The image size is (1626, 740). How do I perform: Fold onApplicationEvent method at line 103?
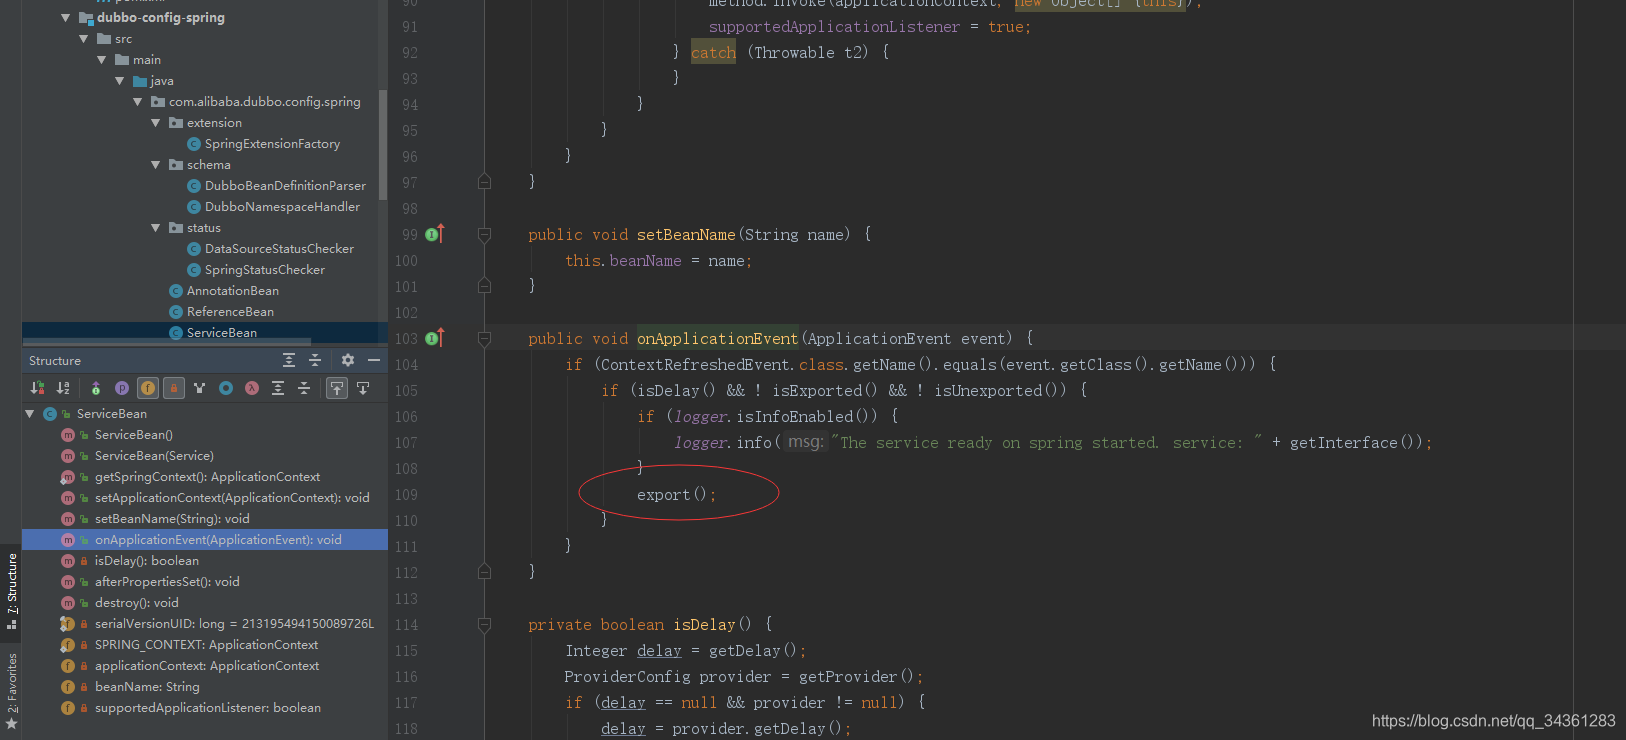(484, 338)
